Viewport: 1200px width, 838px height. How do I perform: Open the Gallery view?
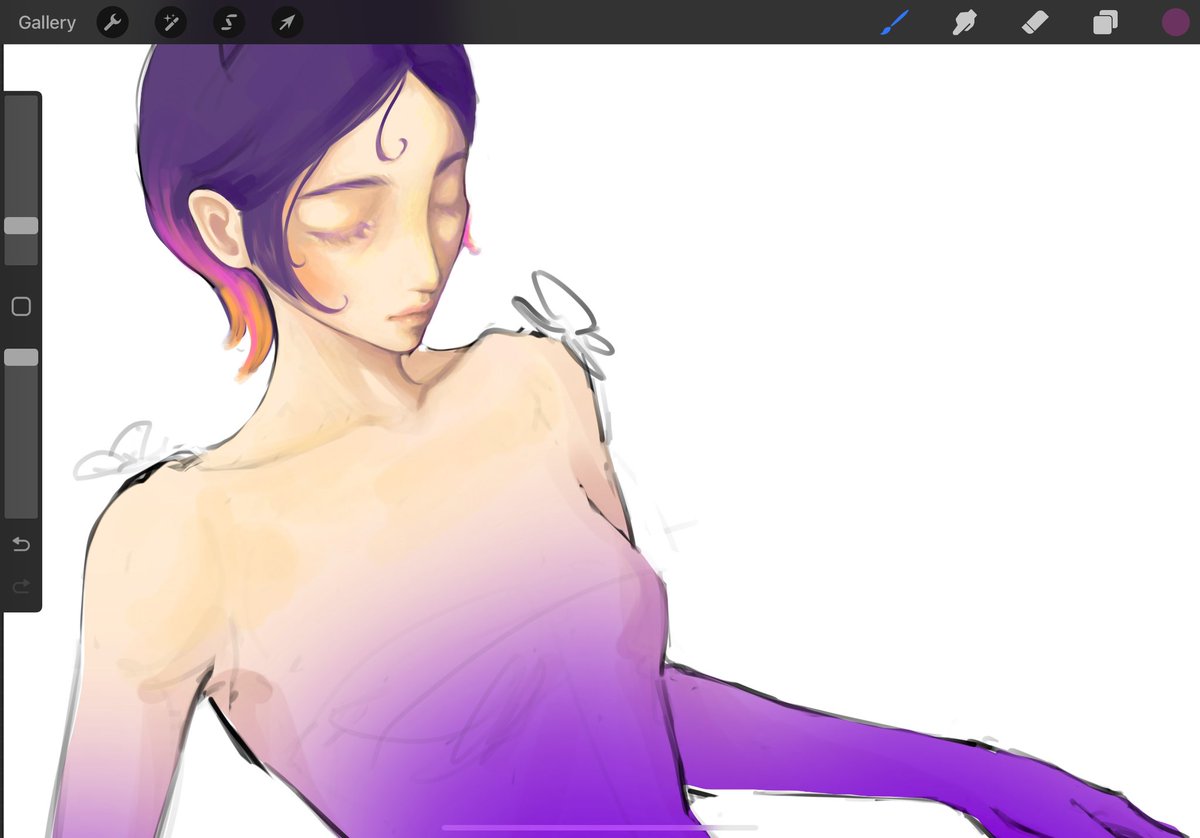(47, 22)
